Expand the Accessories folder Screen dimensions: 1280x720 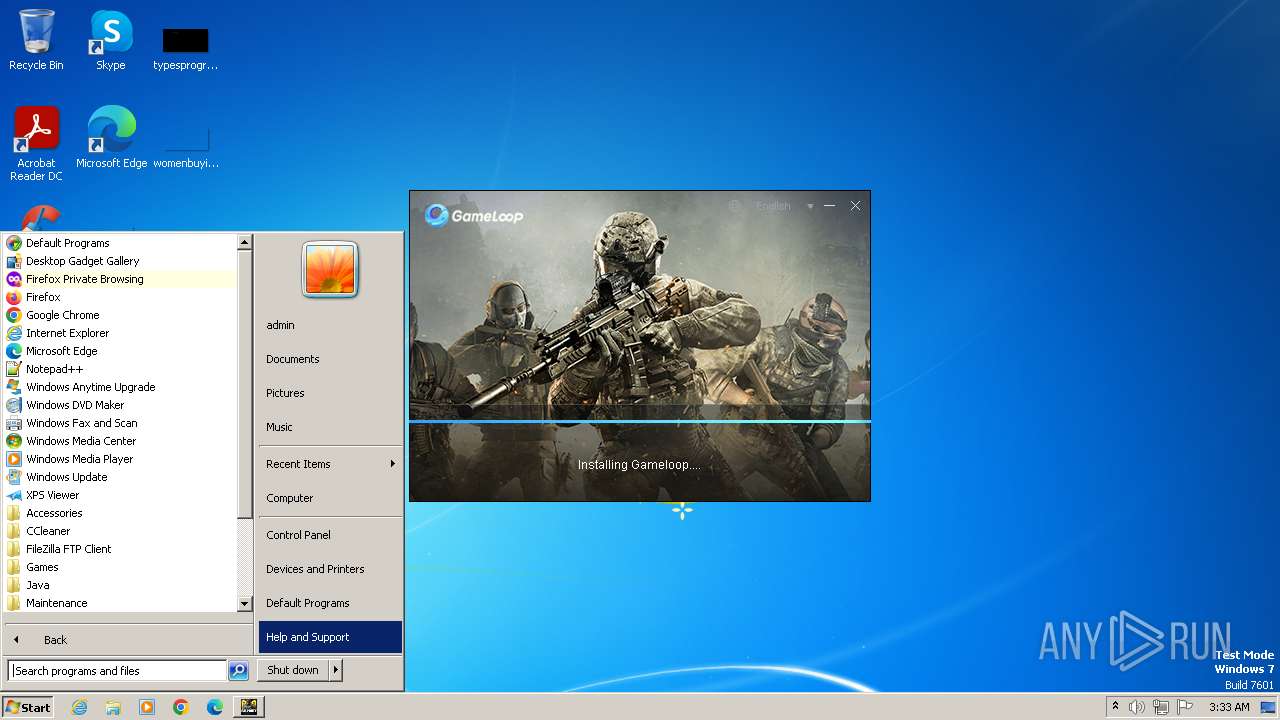click(120, 513)
